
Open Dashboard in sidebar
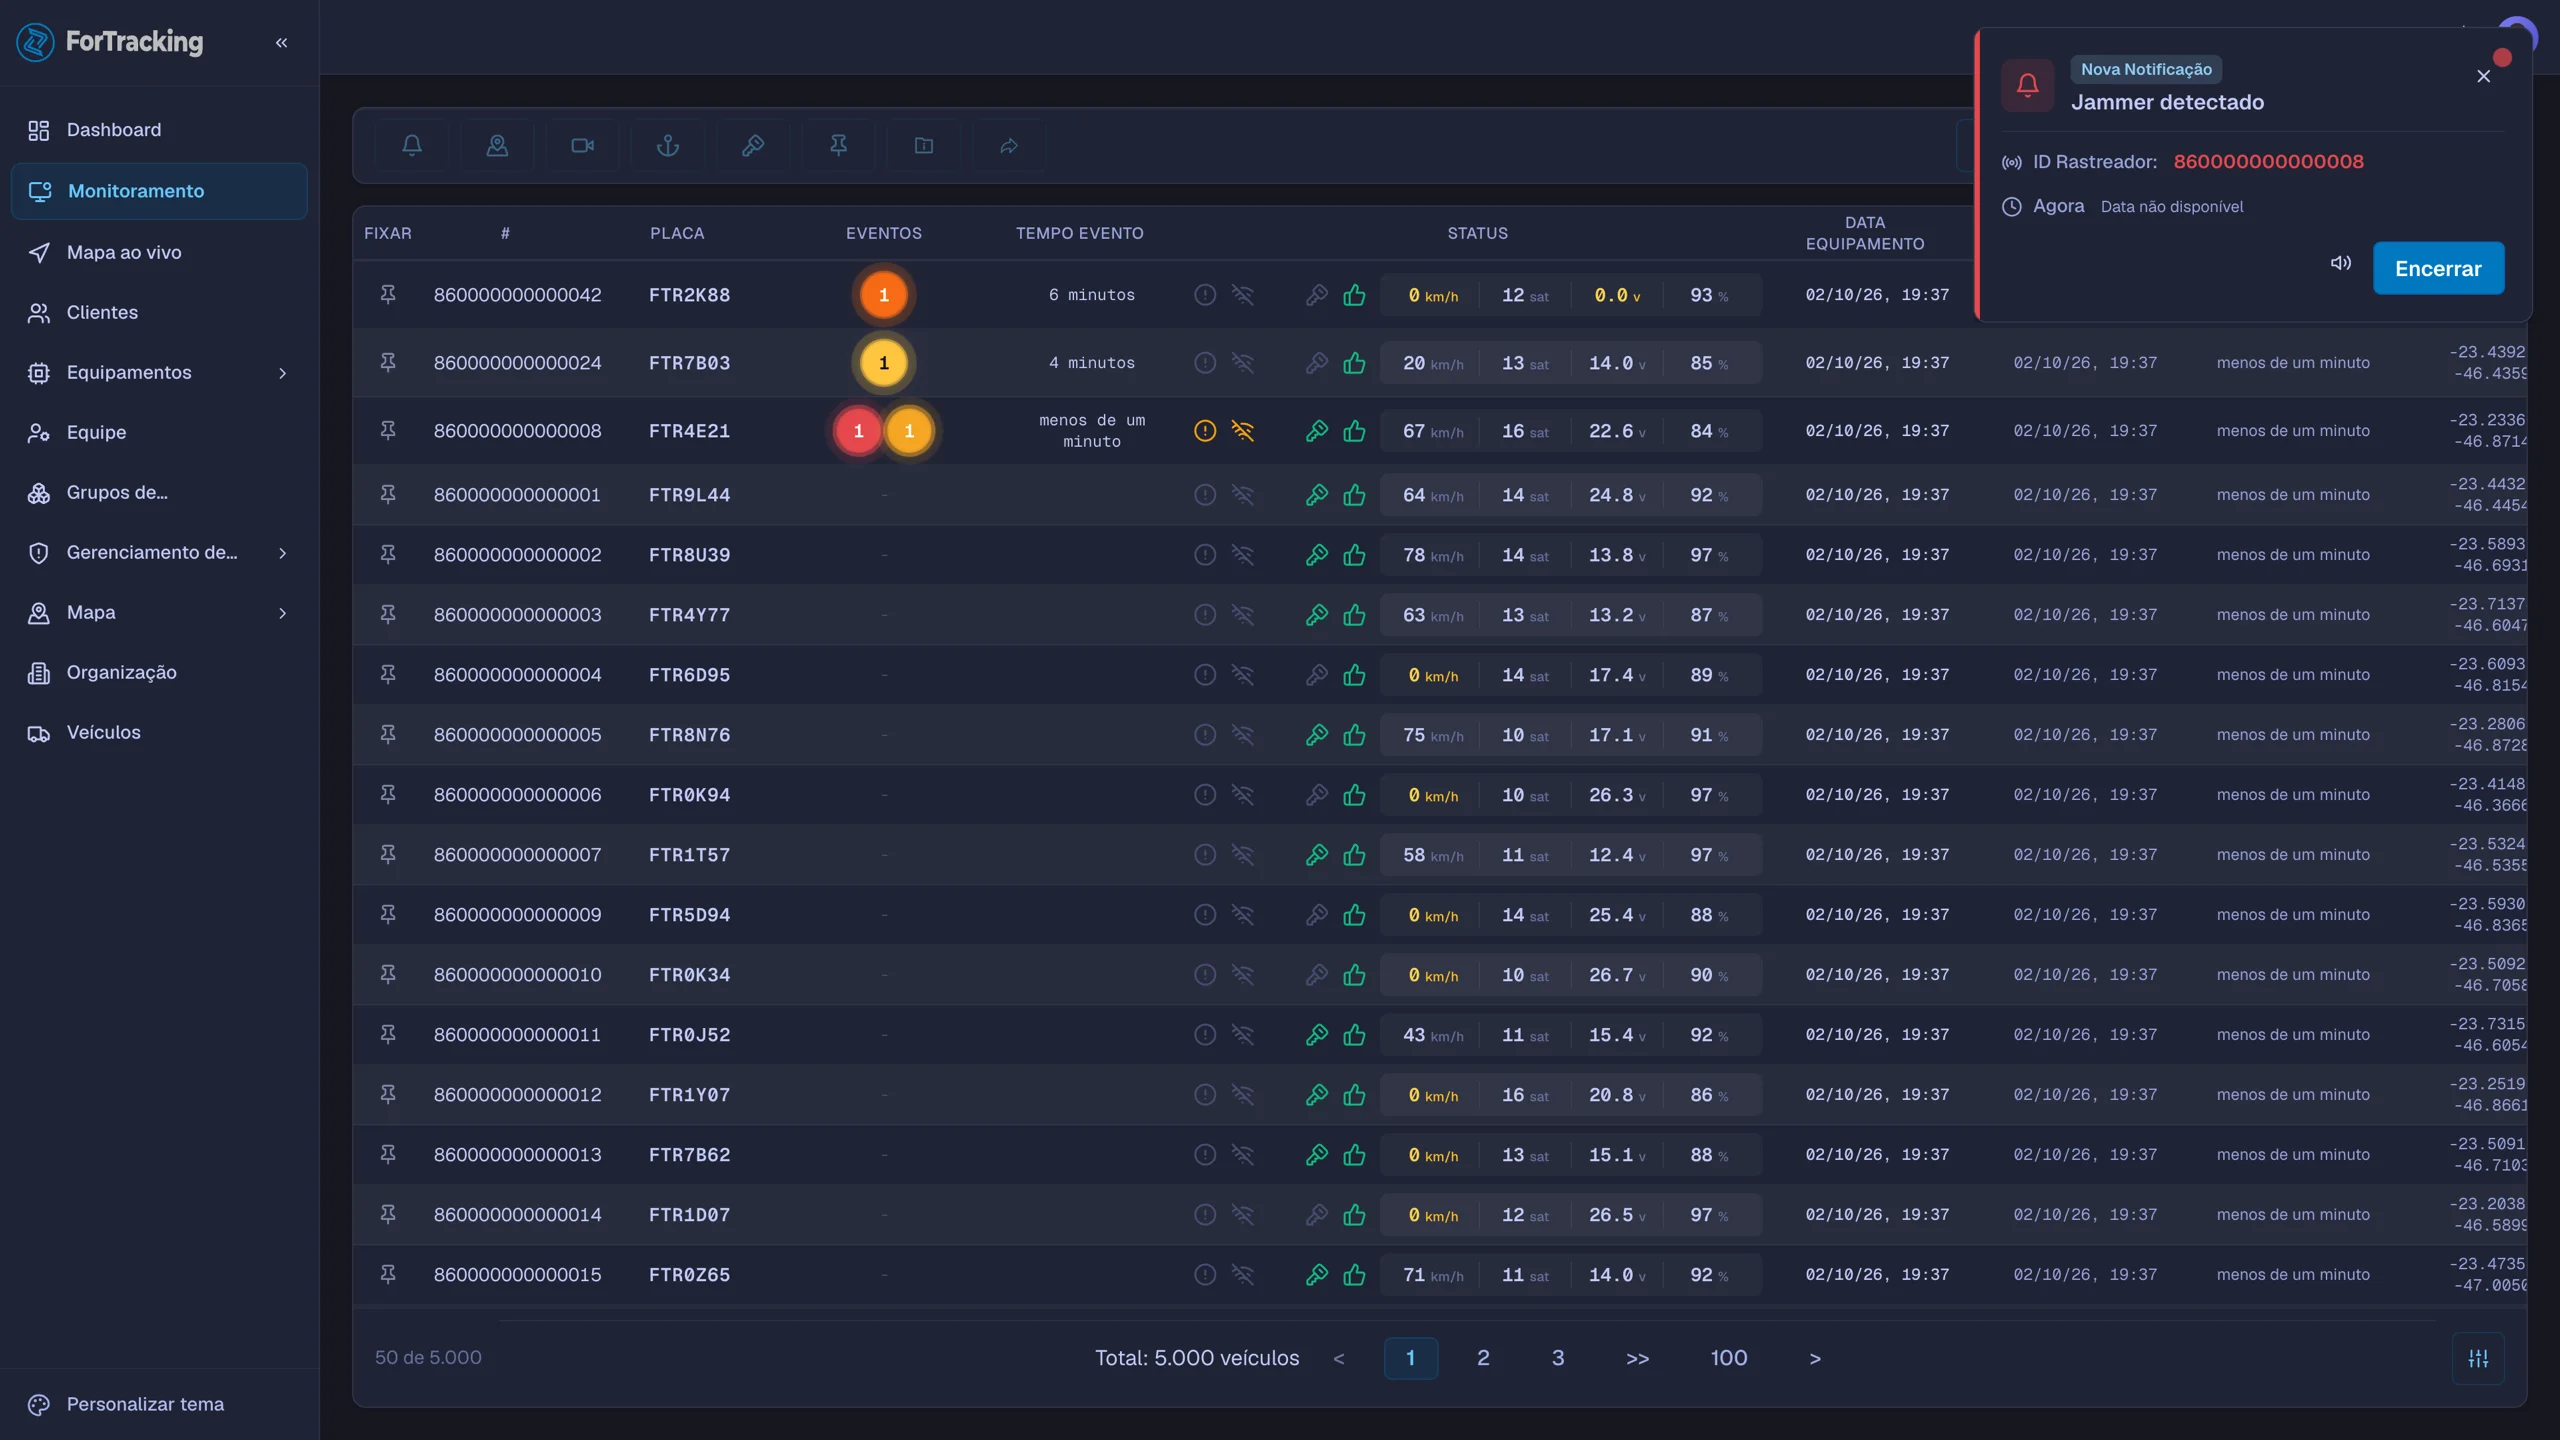159,130
